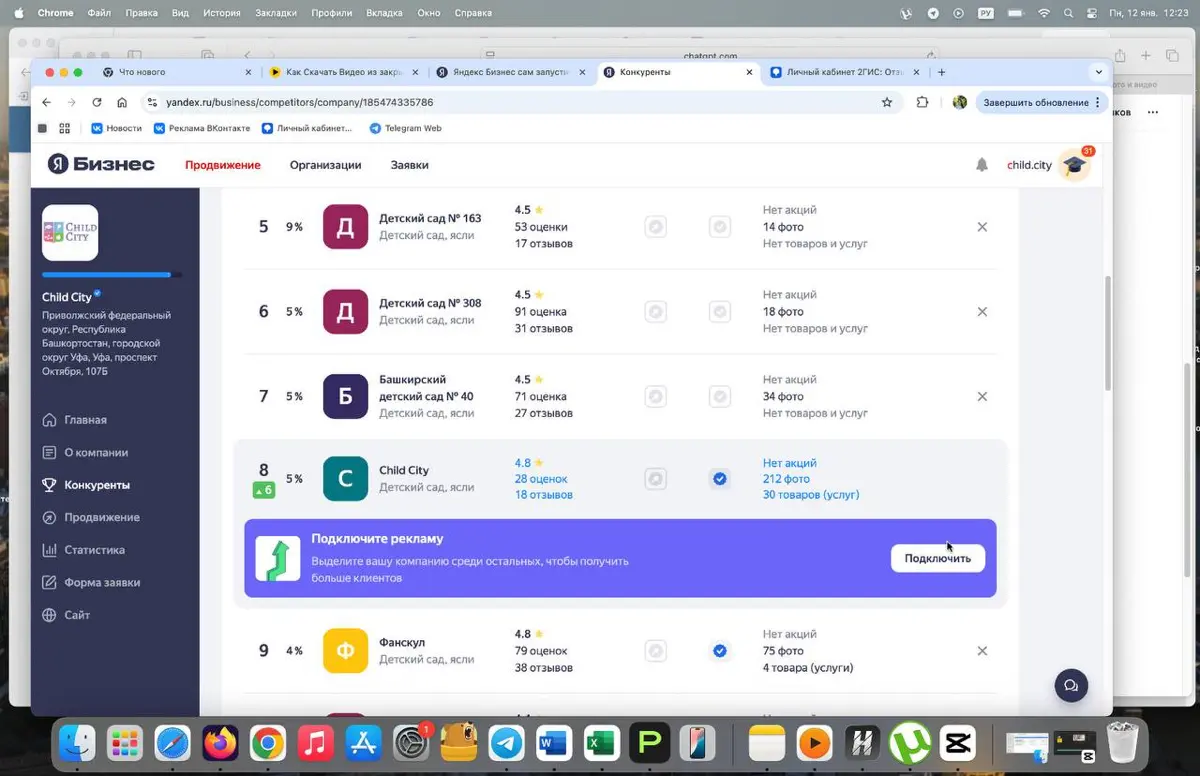Viewport: 1200px width, 776px height.
Task: Open the Фанскул company avatar
Action: tap(345, 651)
